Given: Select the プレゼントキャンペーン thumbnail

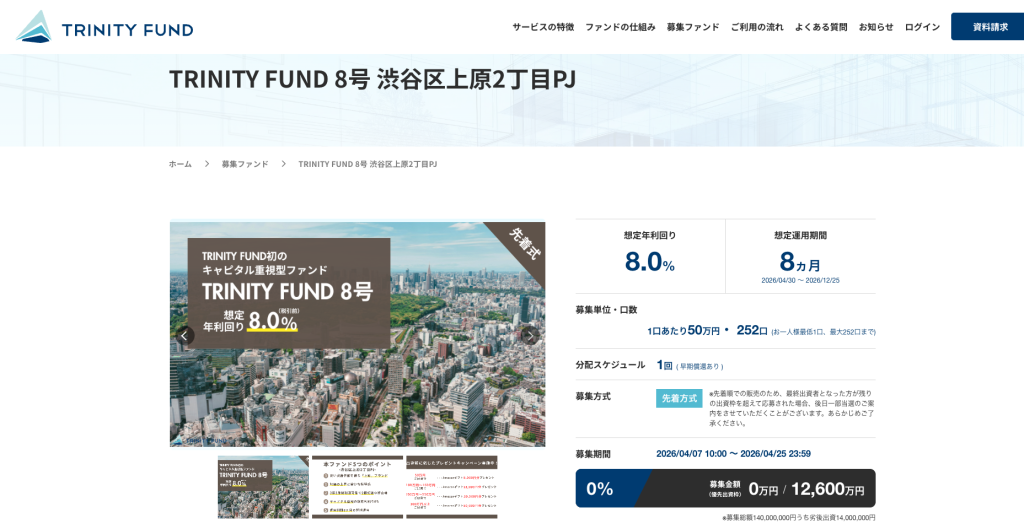Looking at the screenshot, I should [x=451, y=487].
